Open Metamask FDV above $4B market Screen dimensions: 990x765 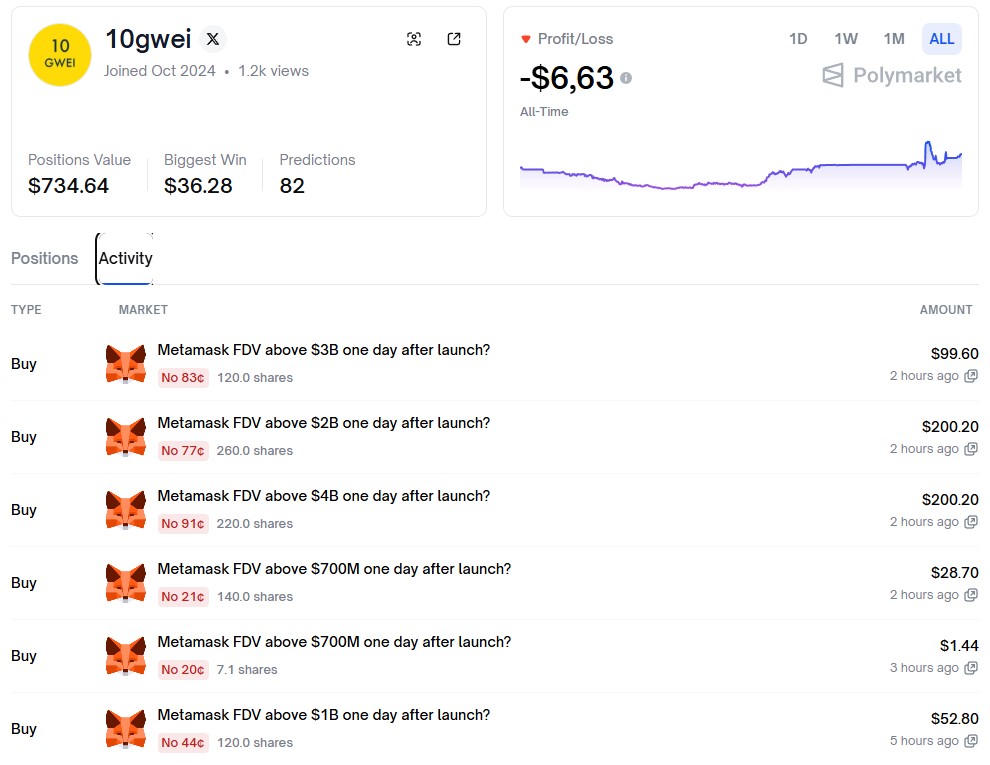pos(323,496)
